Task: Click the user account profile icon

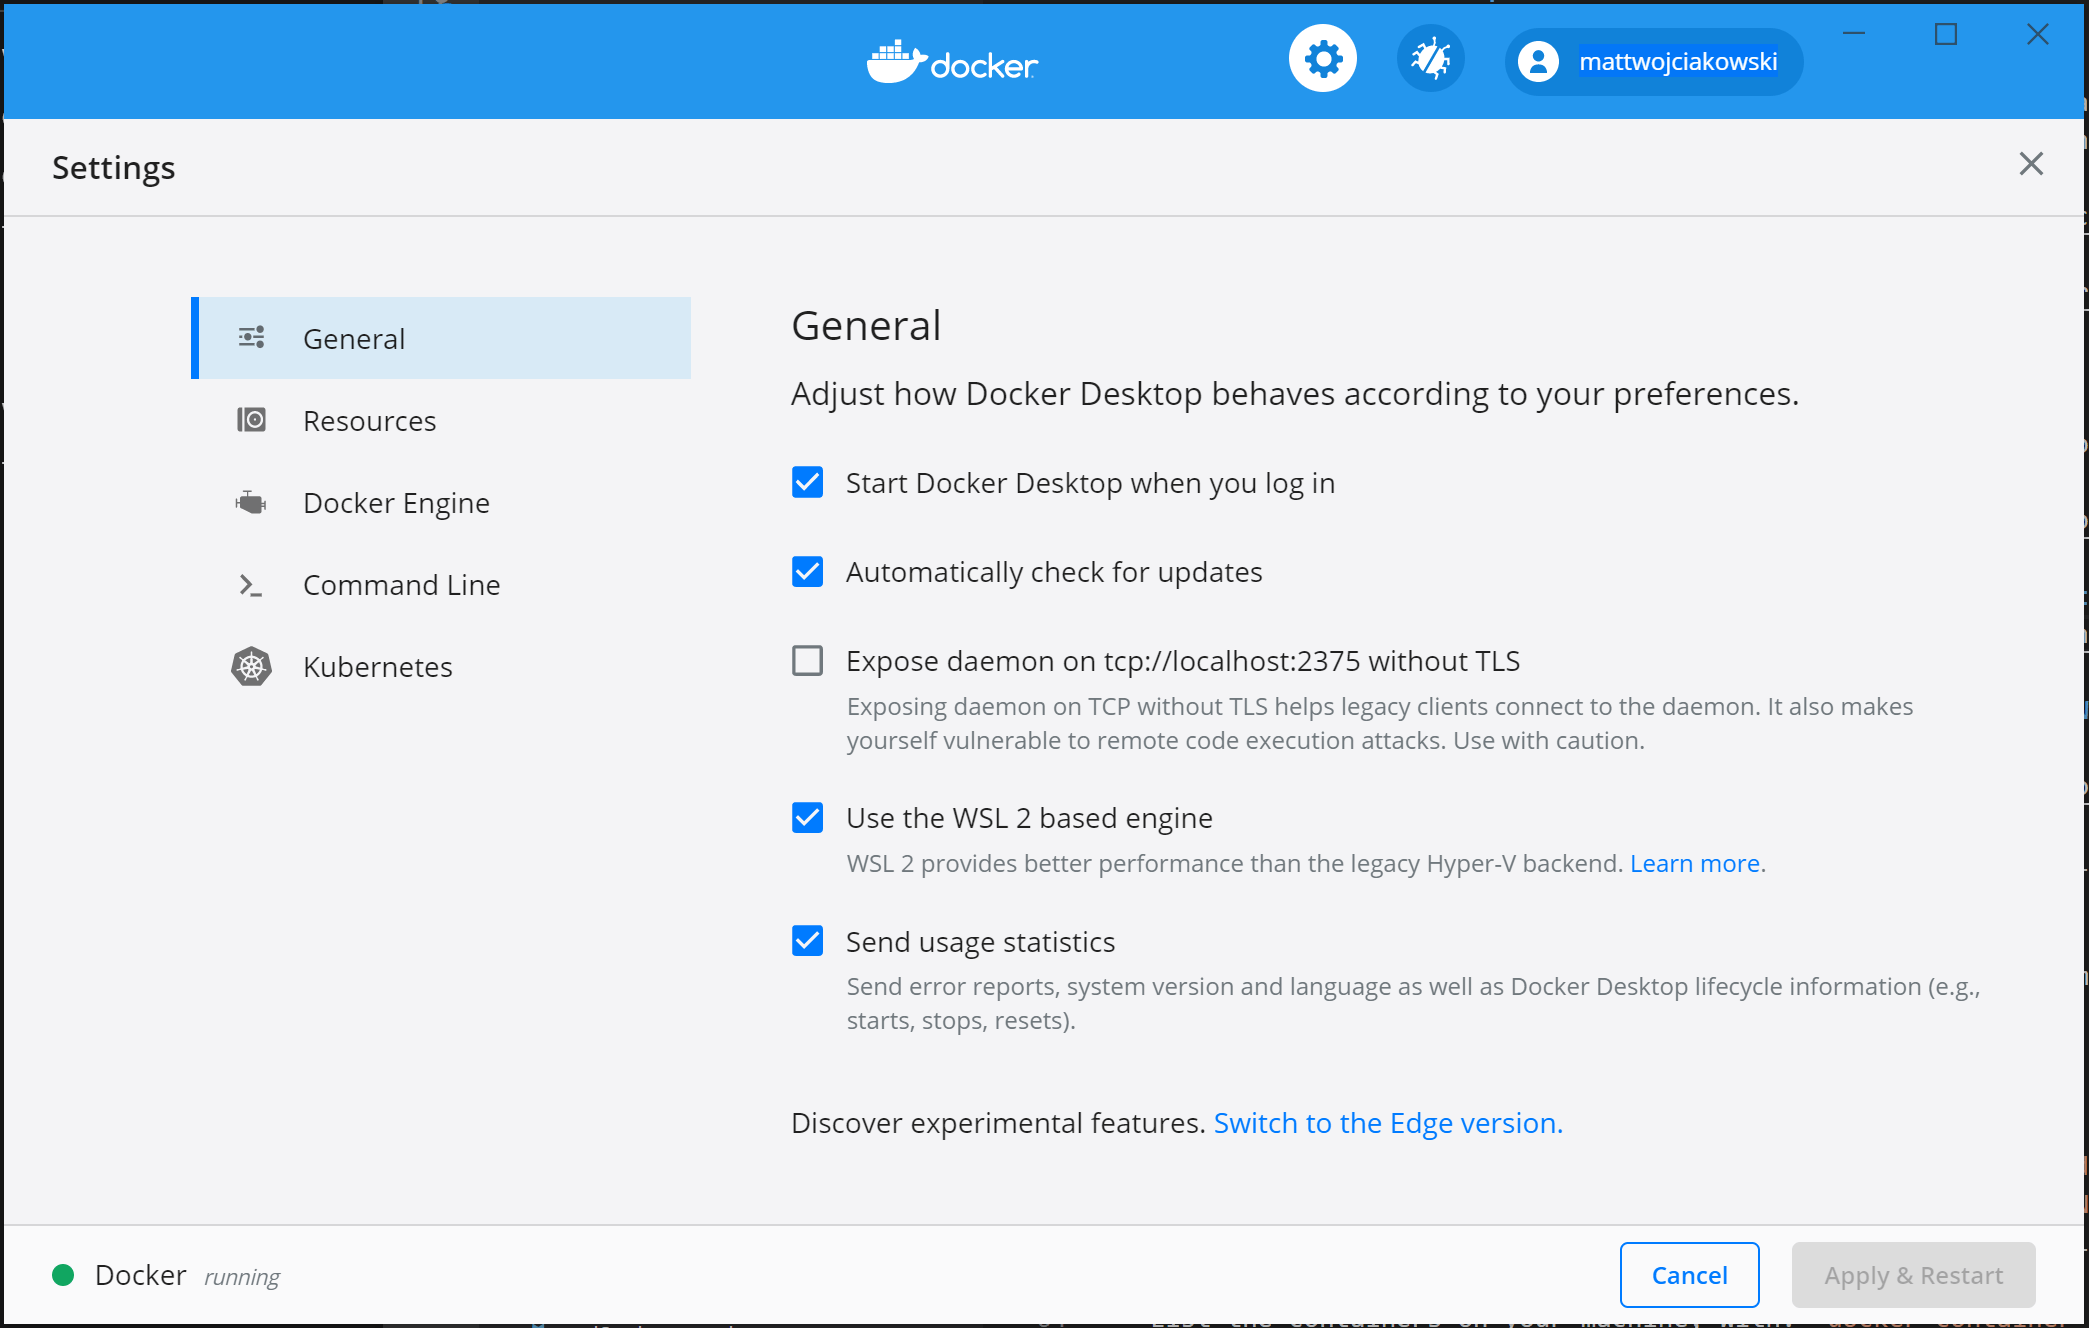Action: [x=1539, y=62]
